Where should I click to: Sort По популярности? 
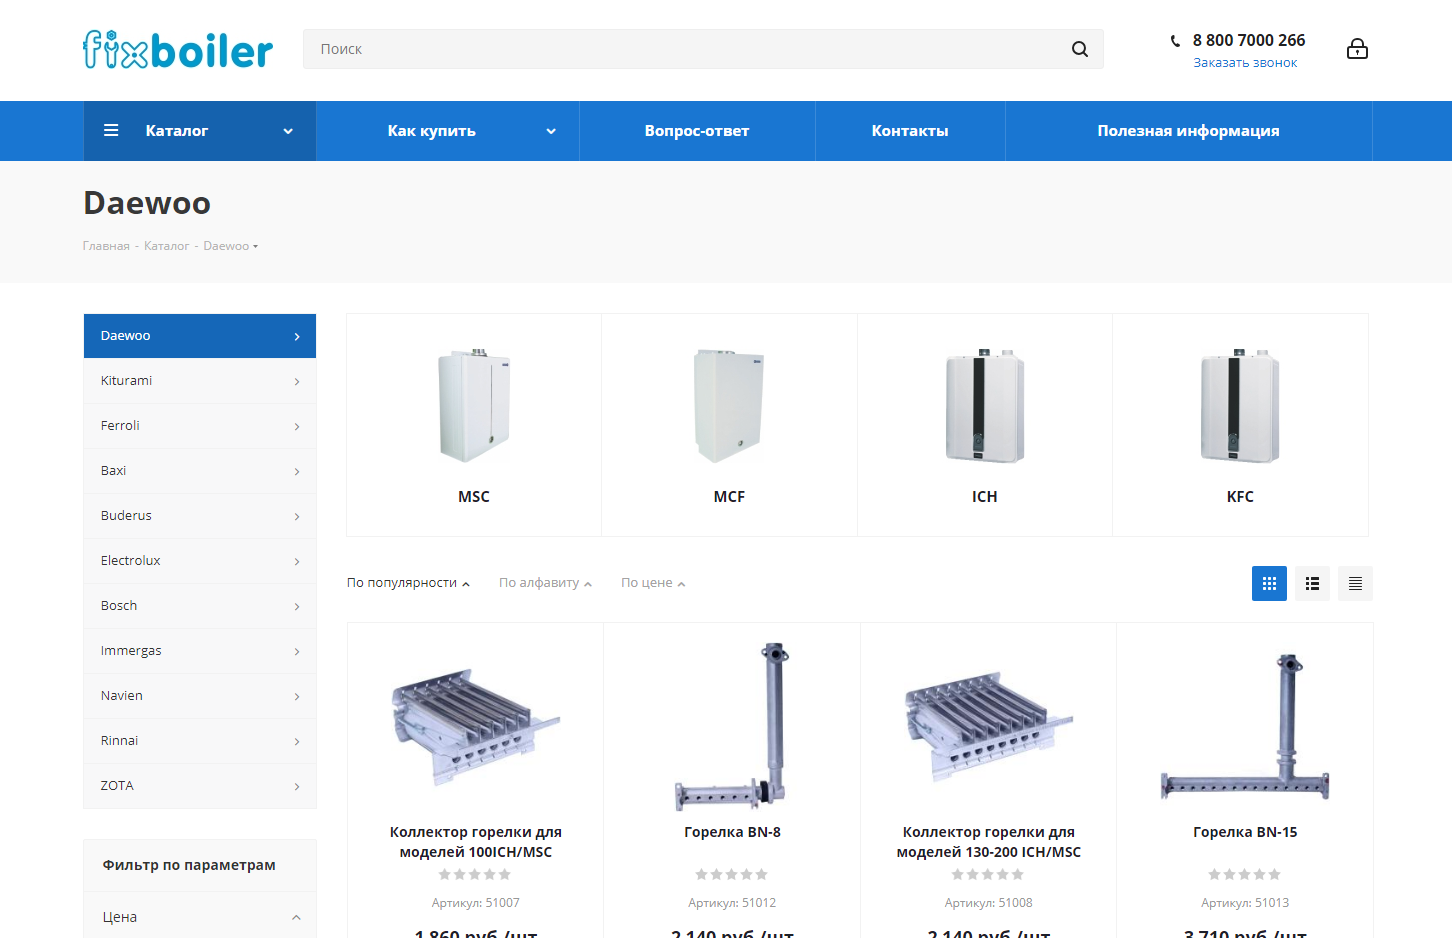click(408, 583)
